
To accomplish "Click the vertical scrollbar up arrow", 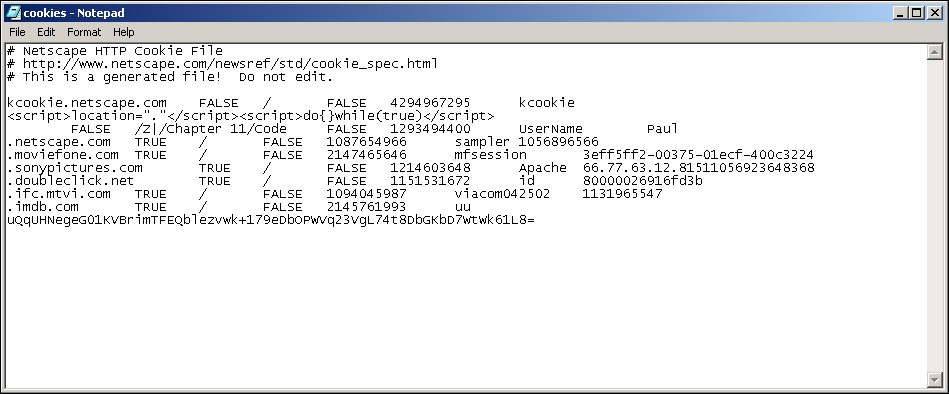I will 934,52.
